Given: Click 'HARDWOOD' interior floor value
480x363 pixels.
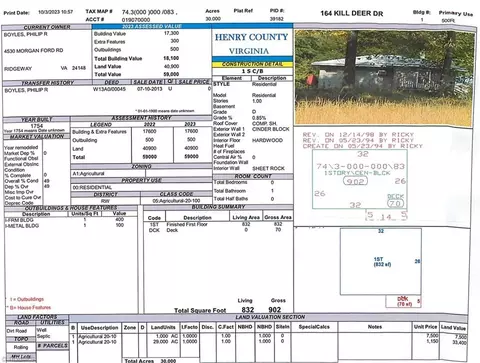Looking at the screenshot, I should (x=267, y=140).
